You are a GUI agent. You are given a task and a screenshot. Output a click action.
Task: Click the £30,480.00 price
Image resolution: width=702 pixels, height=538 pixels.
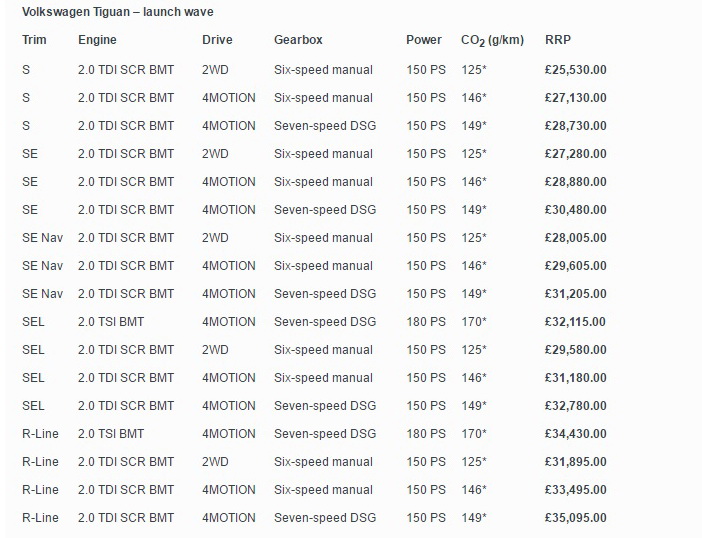(576, 210)
